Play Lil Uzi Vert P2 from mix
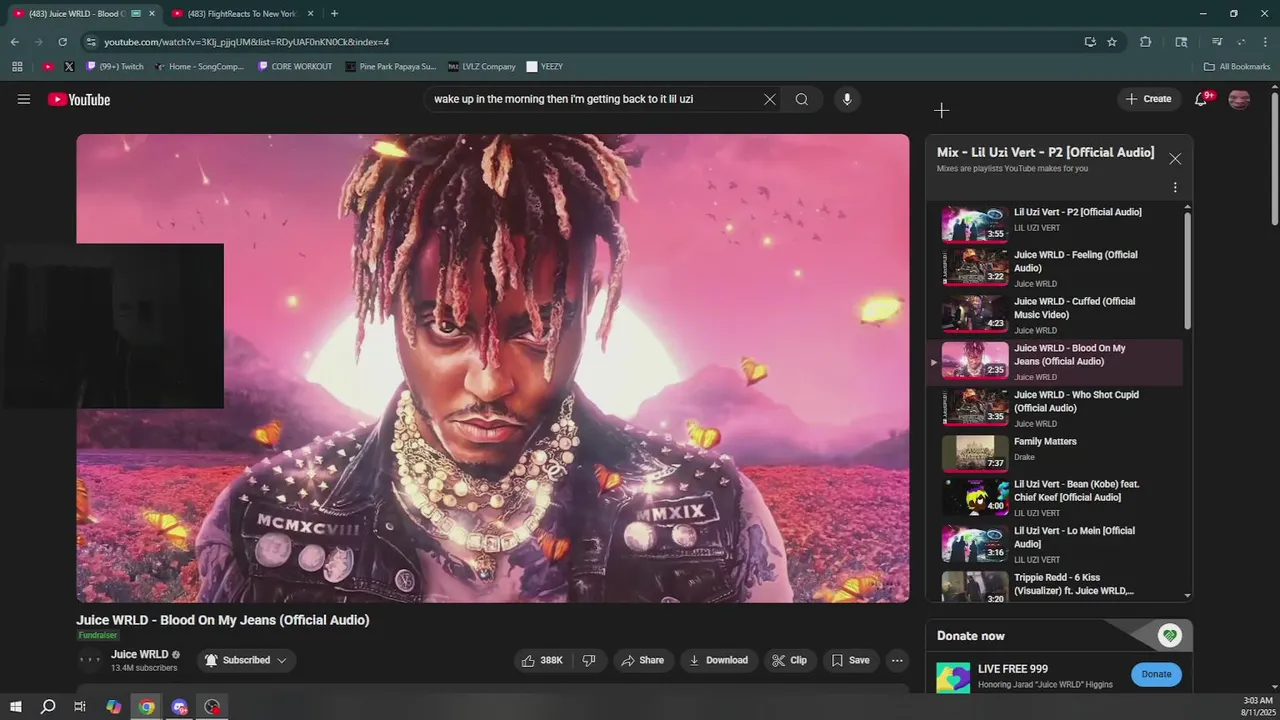The width and height of the screenshot is (1280, 720). pyautogui.click(x=1054, y=223)
